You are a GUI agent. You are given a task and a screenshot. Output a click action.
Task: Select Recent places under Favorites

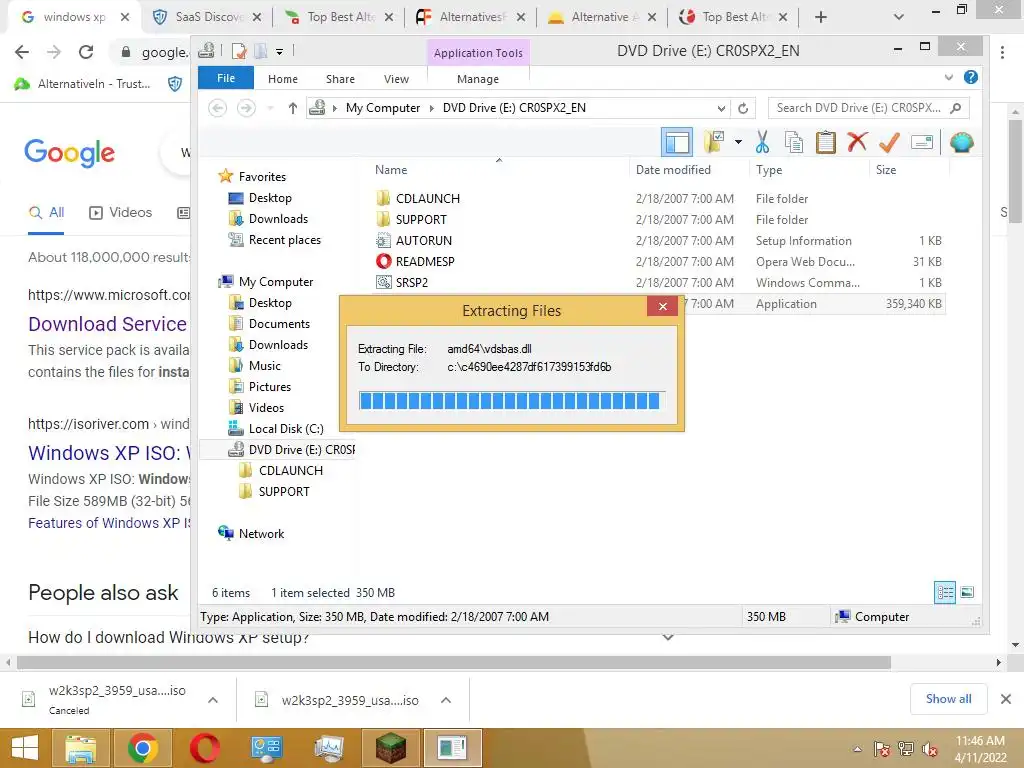pyautogui.click(x=285, y=240)
